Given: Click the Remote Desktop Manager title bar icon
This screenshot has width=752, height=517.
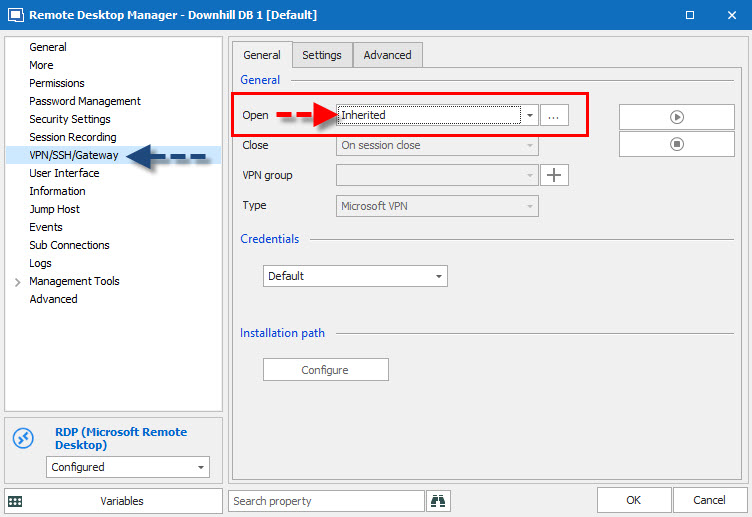Looking at the screenshot, I should [x=16, y=15].
